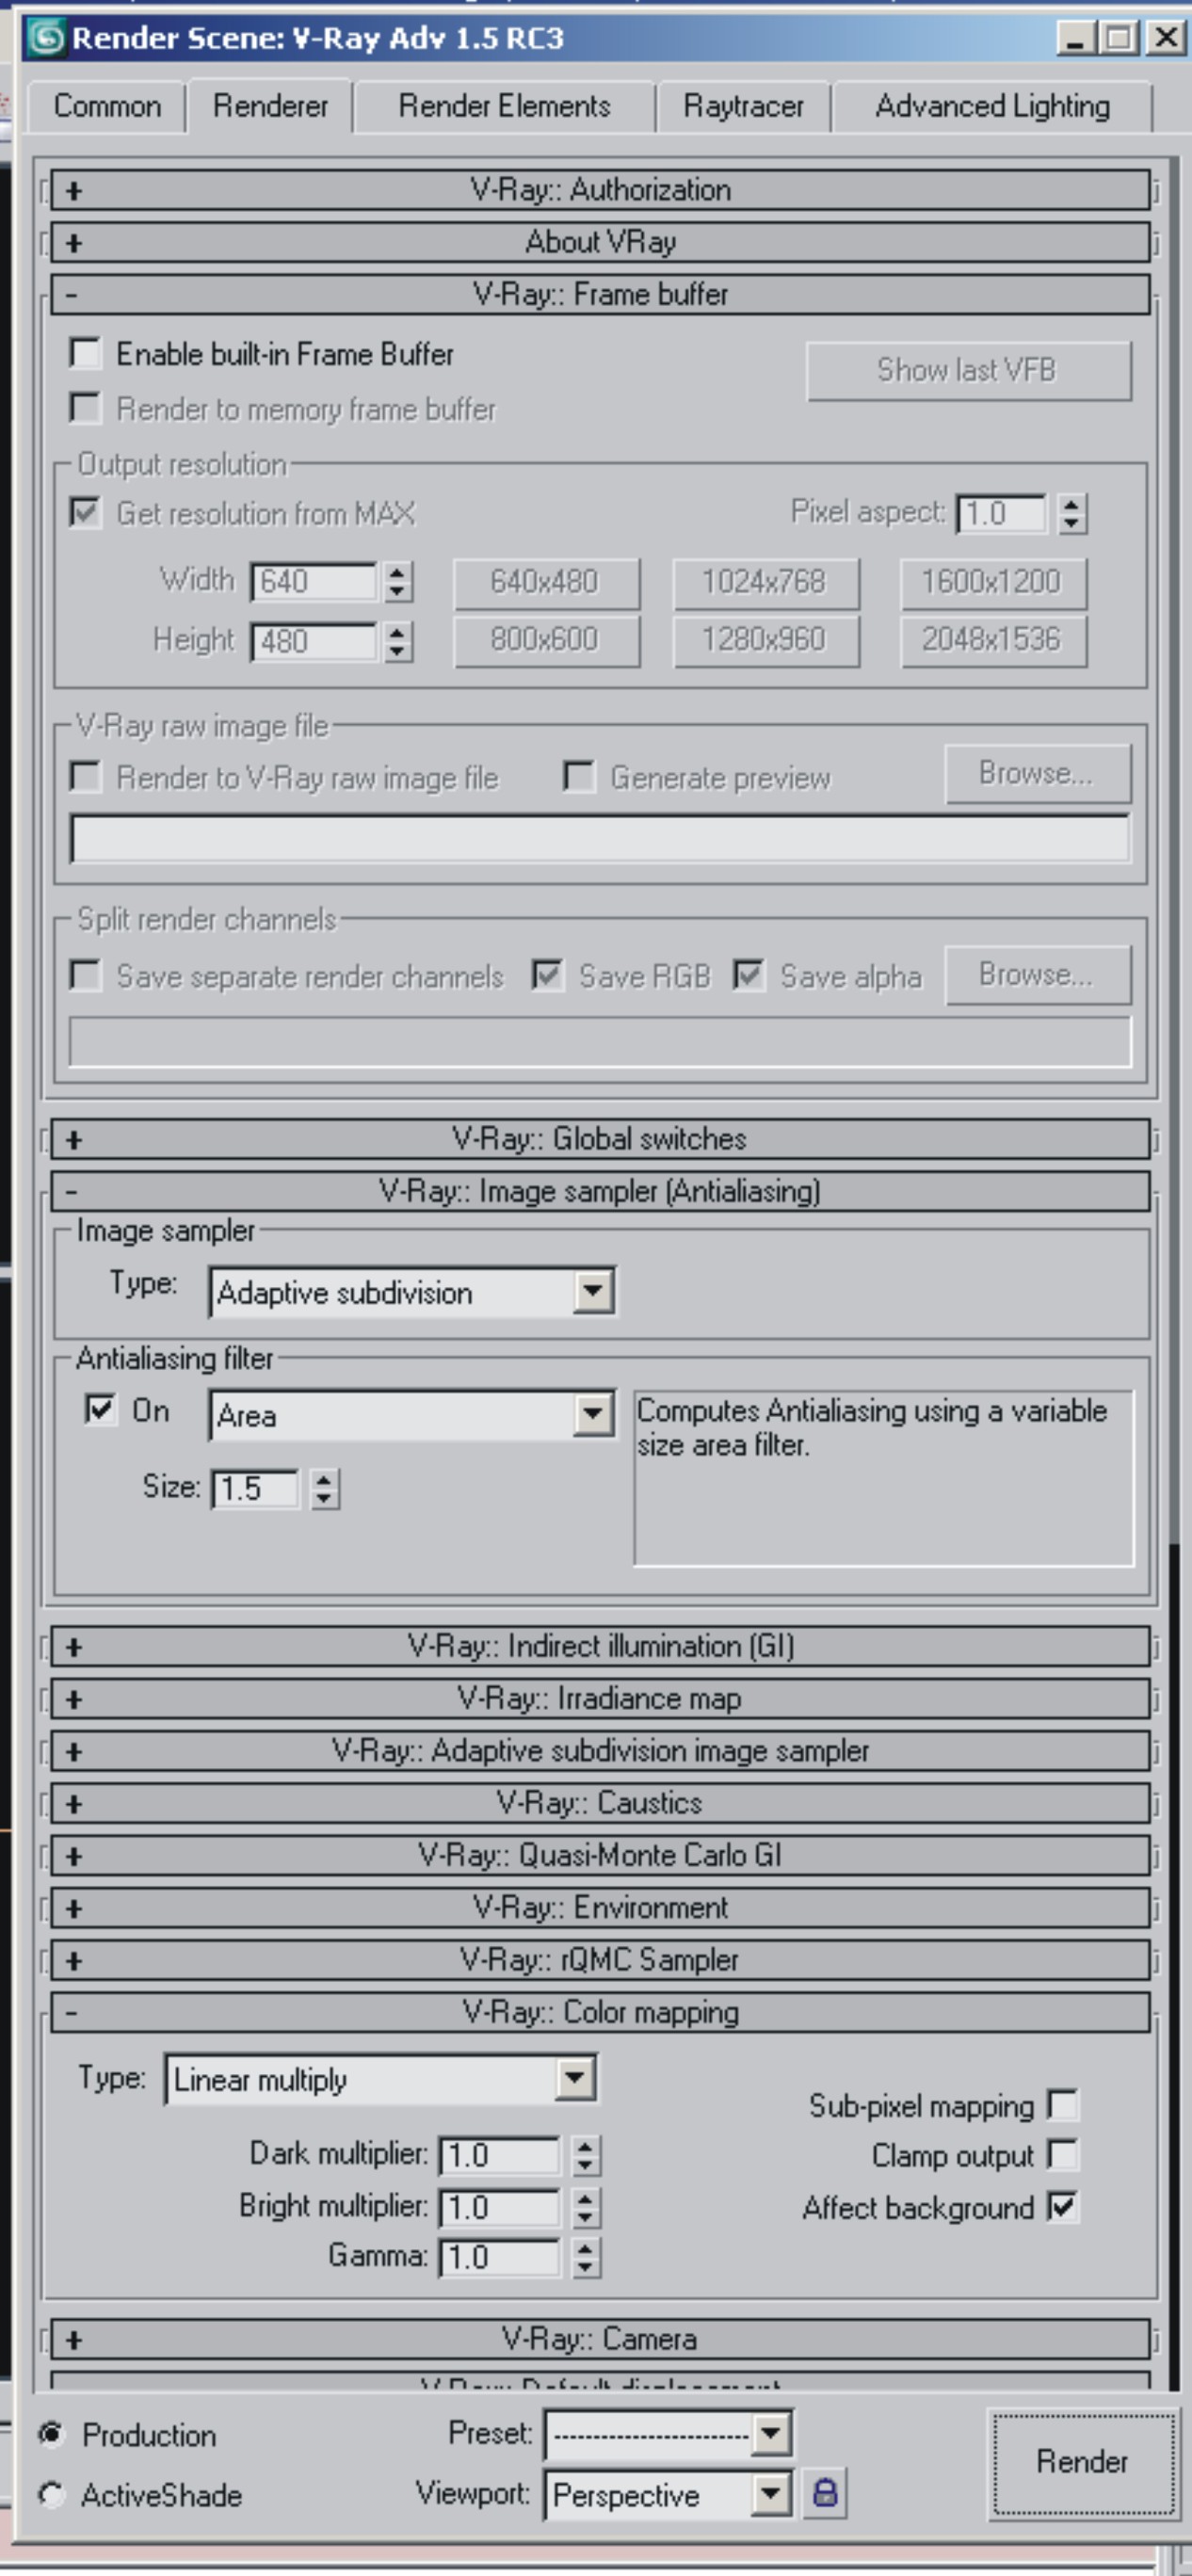The width and height of the screenshot is (1192, 2576).
Task: Check Save separate render channels
Action: point(85,975)
